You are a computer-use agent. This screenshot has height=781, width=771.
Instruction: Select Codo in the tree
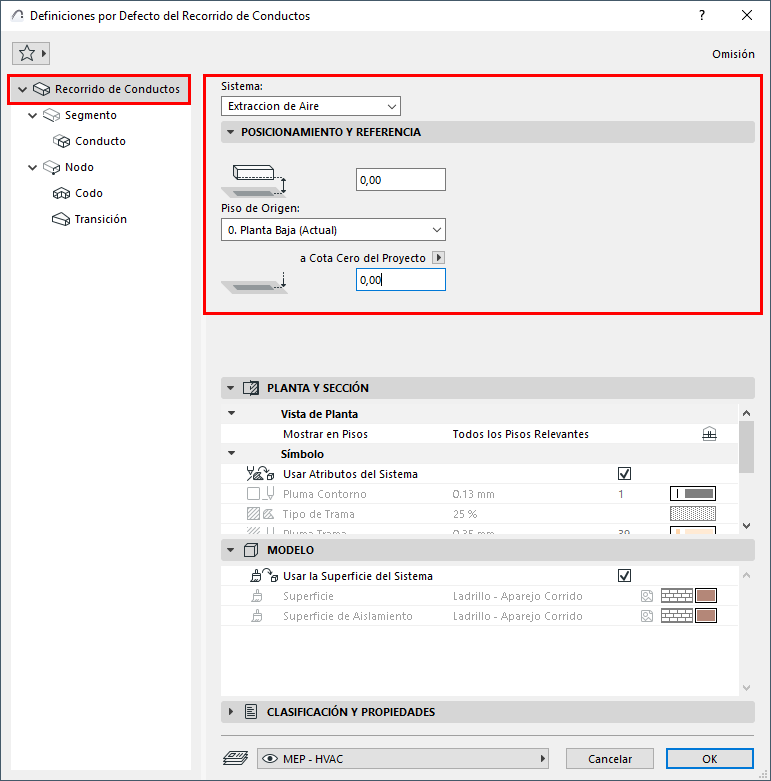pos(89,193)
